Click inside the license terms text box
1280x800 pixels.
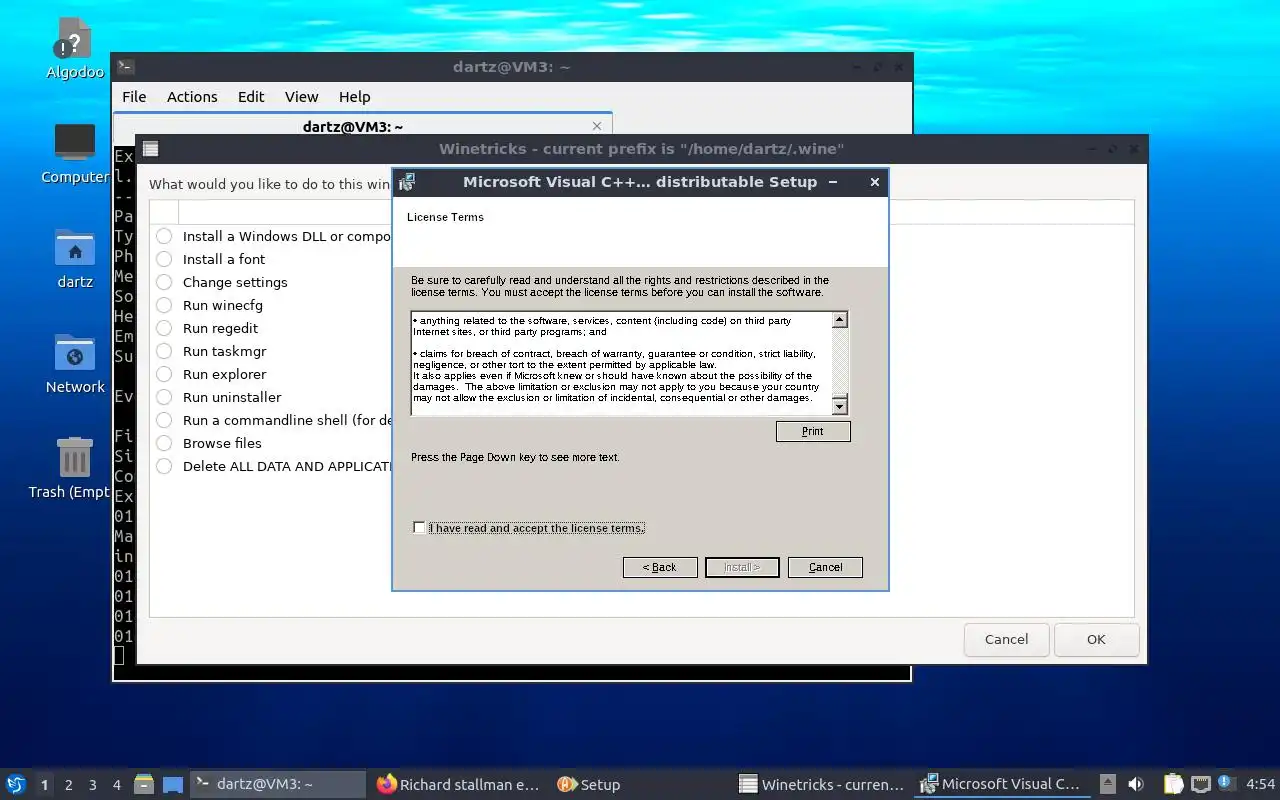click(621, 363)
